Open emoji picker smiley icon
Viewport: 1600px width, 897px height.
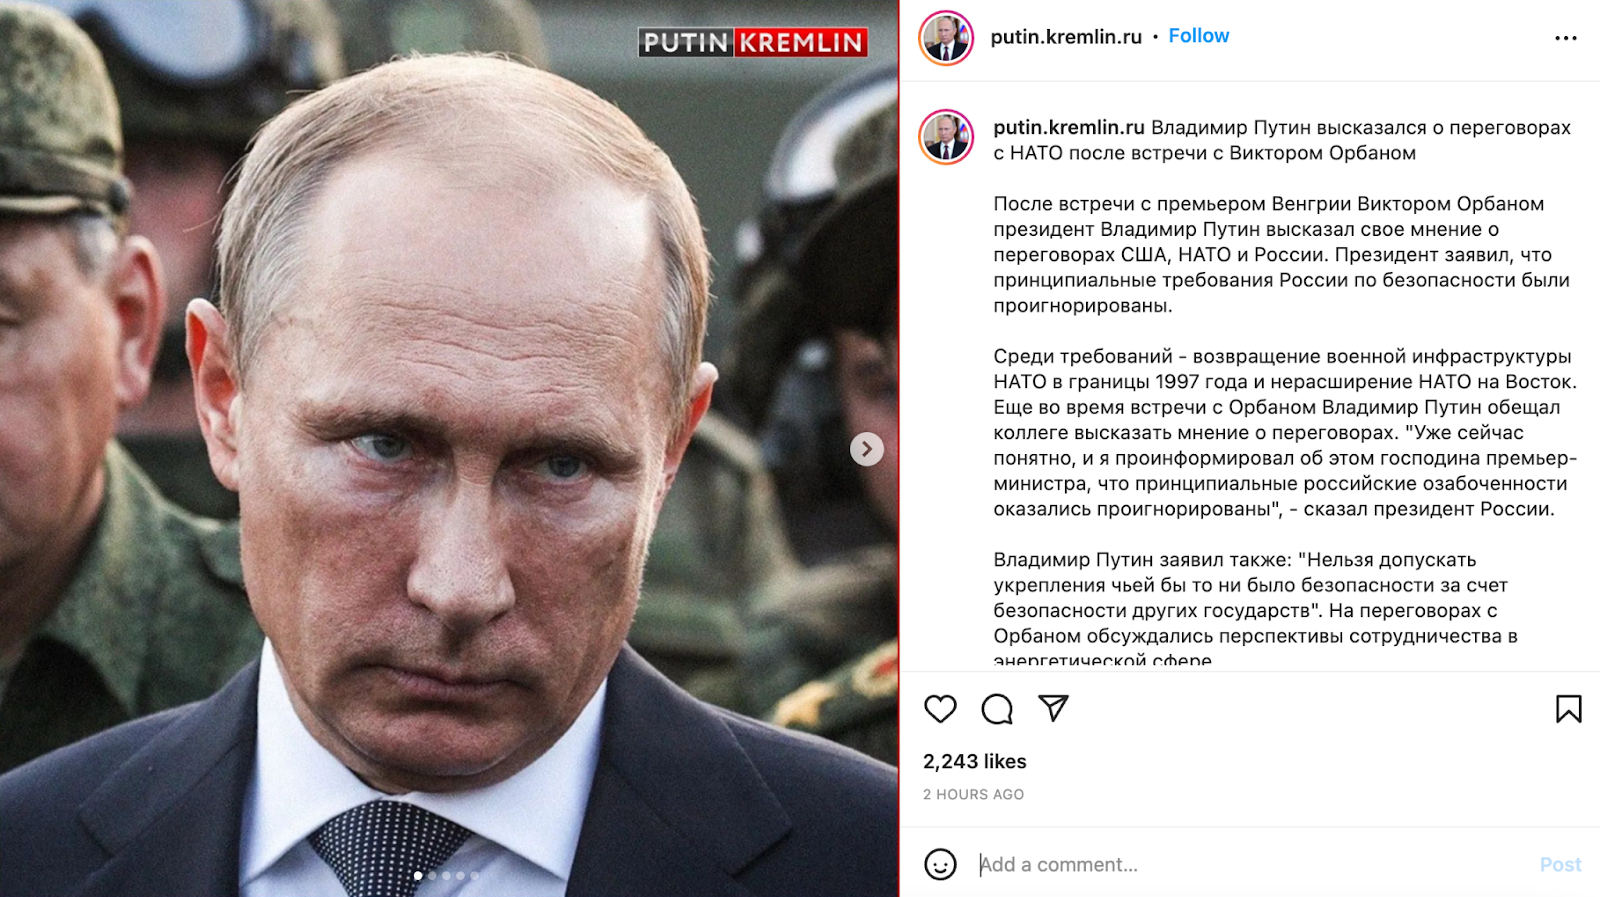pyautogui.click(x=940, y=864)
